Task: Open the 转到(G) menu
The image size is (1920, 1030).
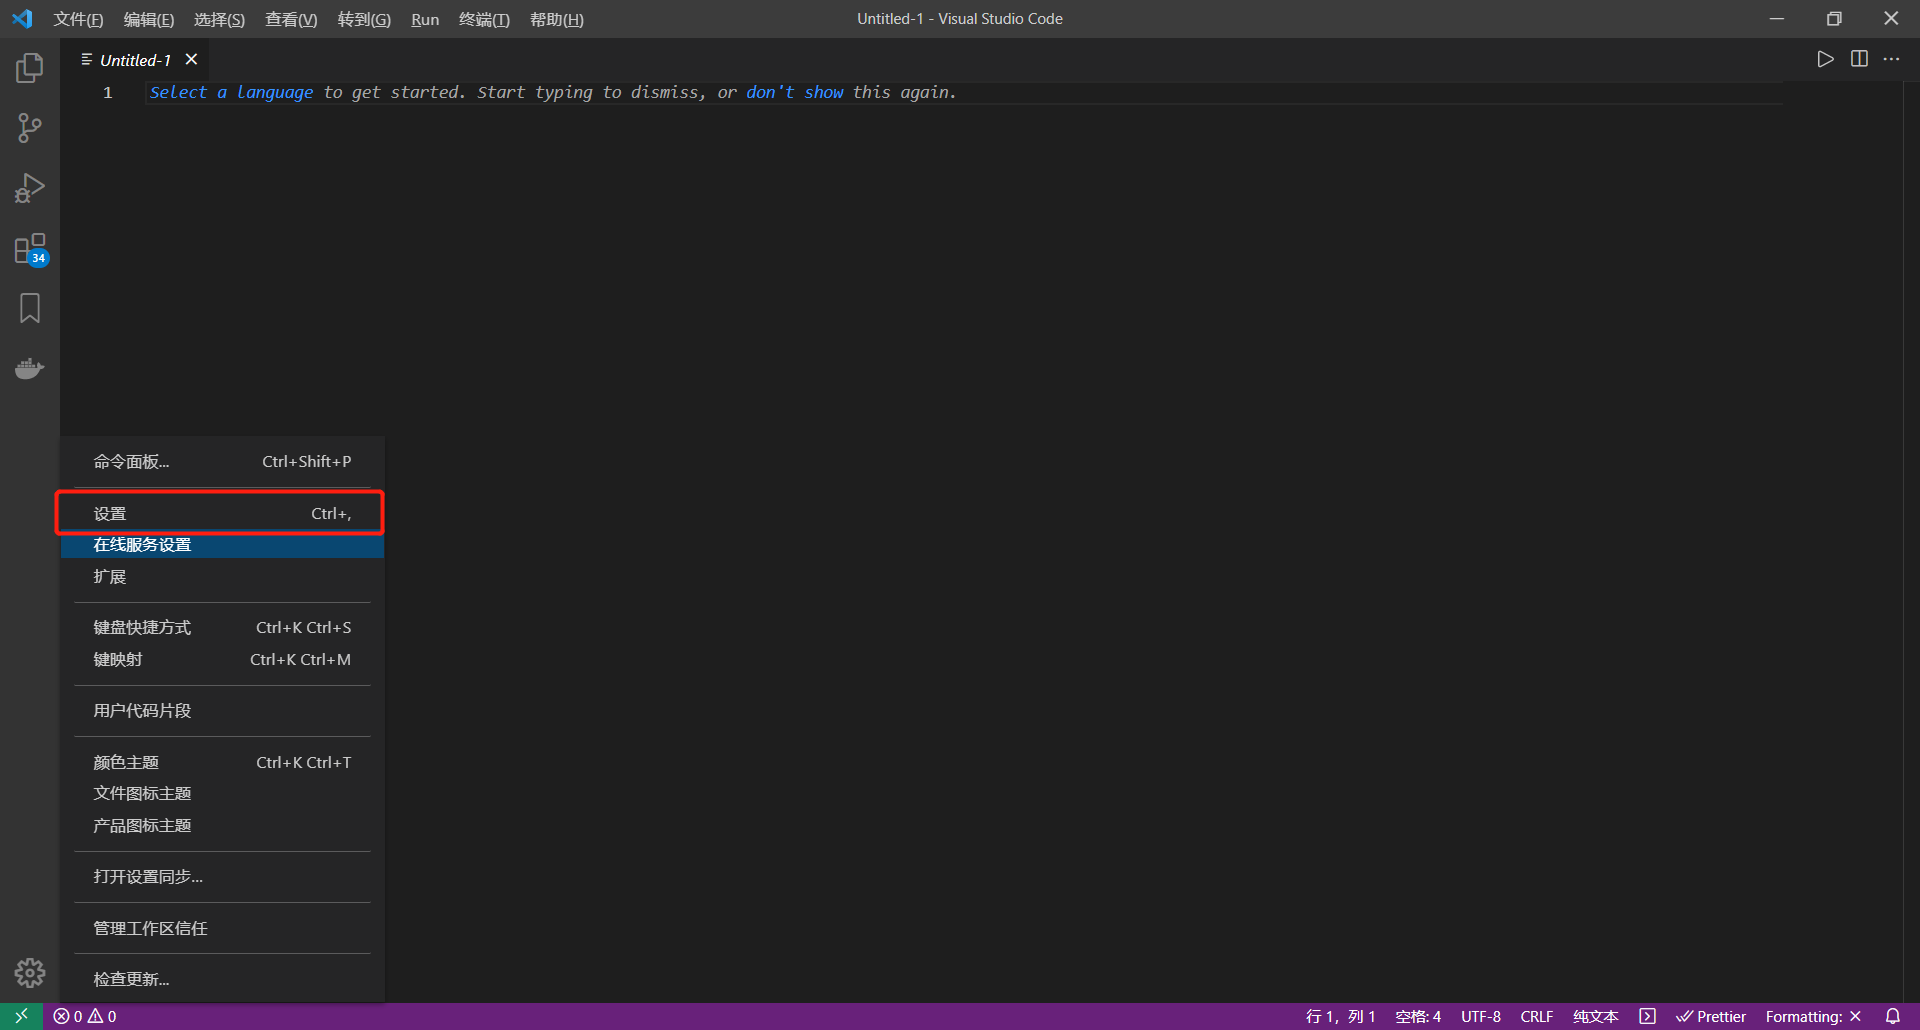Action: [364, 19]
